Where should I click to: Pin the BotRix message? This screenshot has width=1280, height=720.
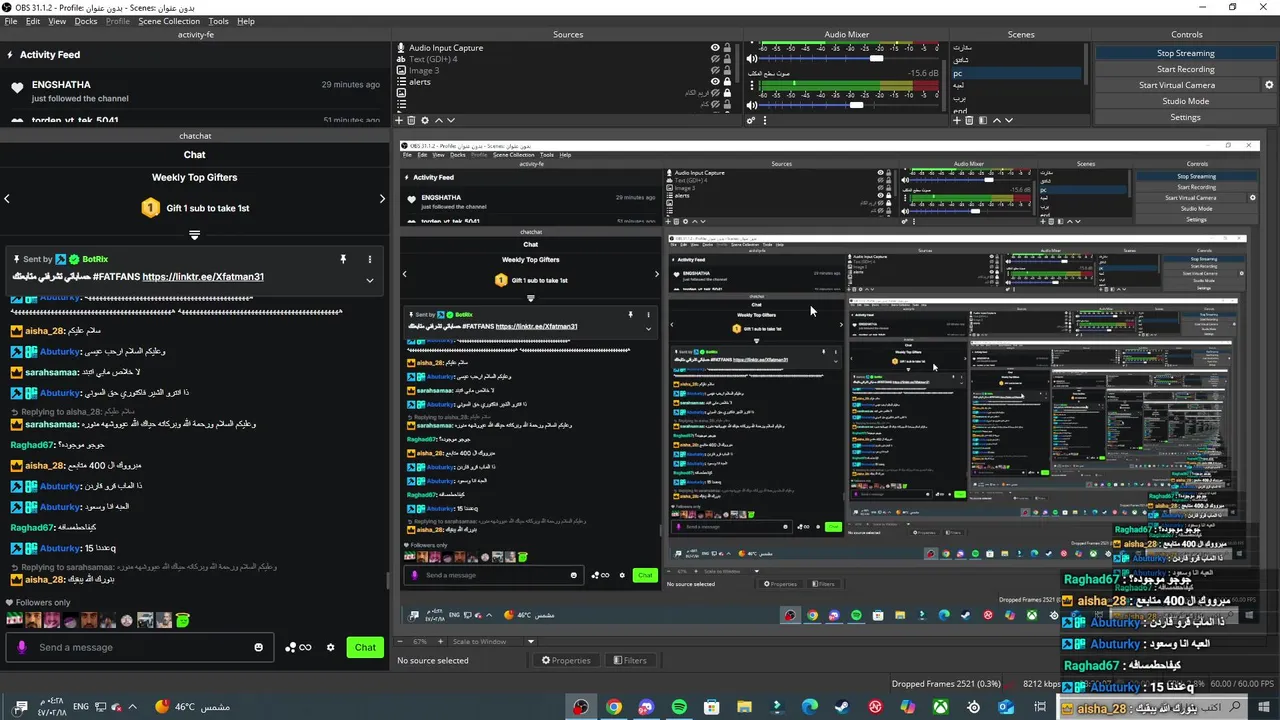[x=343, y=259]
